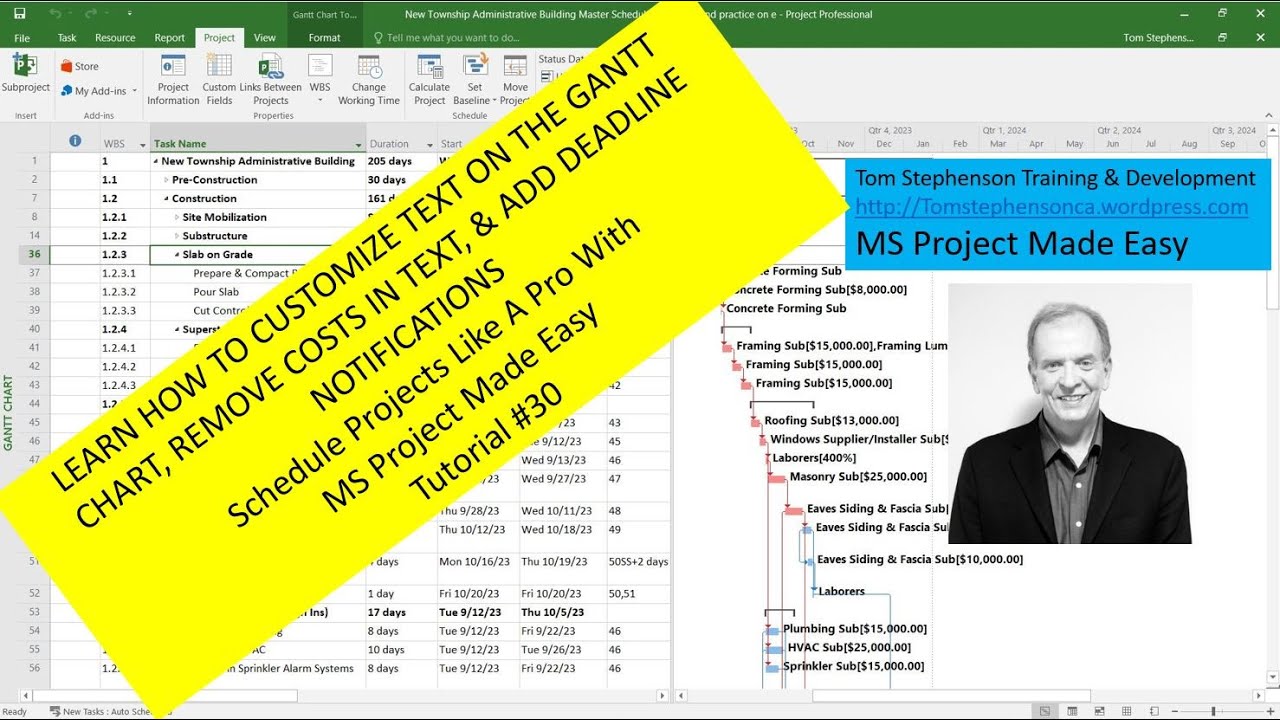The height and width of the screenshot is (720, 1280).
Task: Insert a Subproject from the ribbon
Action: pyautogui.click(x=25, y=74)
